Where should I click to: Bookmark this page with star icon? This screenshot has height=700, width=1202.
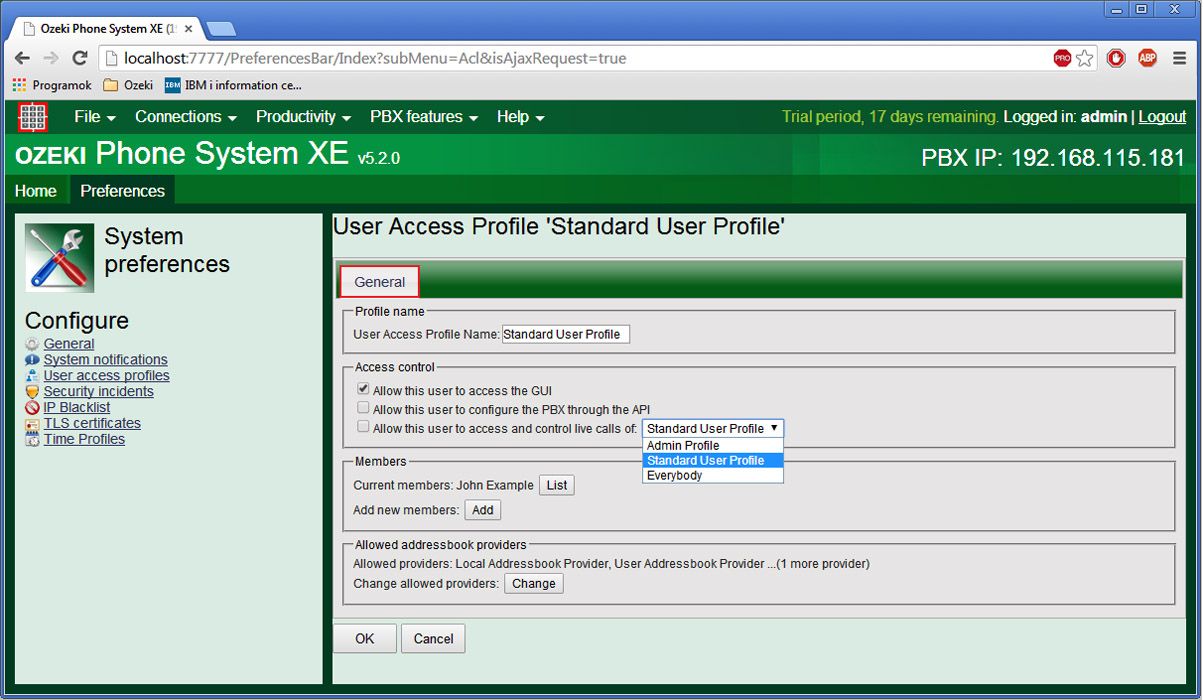click(x=1085, y=58)
